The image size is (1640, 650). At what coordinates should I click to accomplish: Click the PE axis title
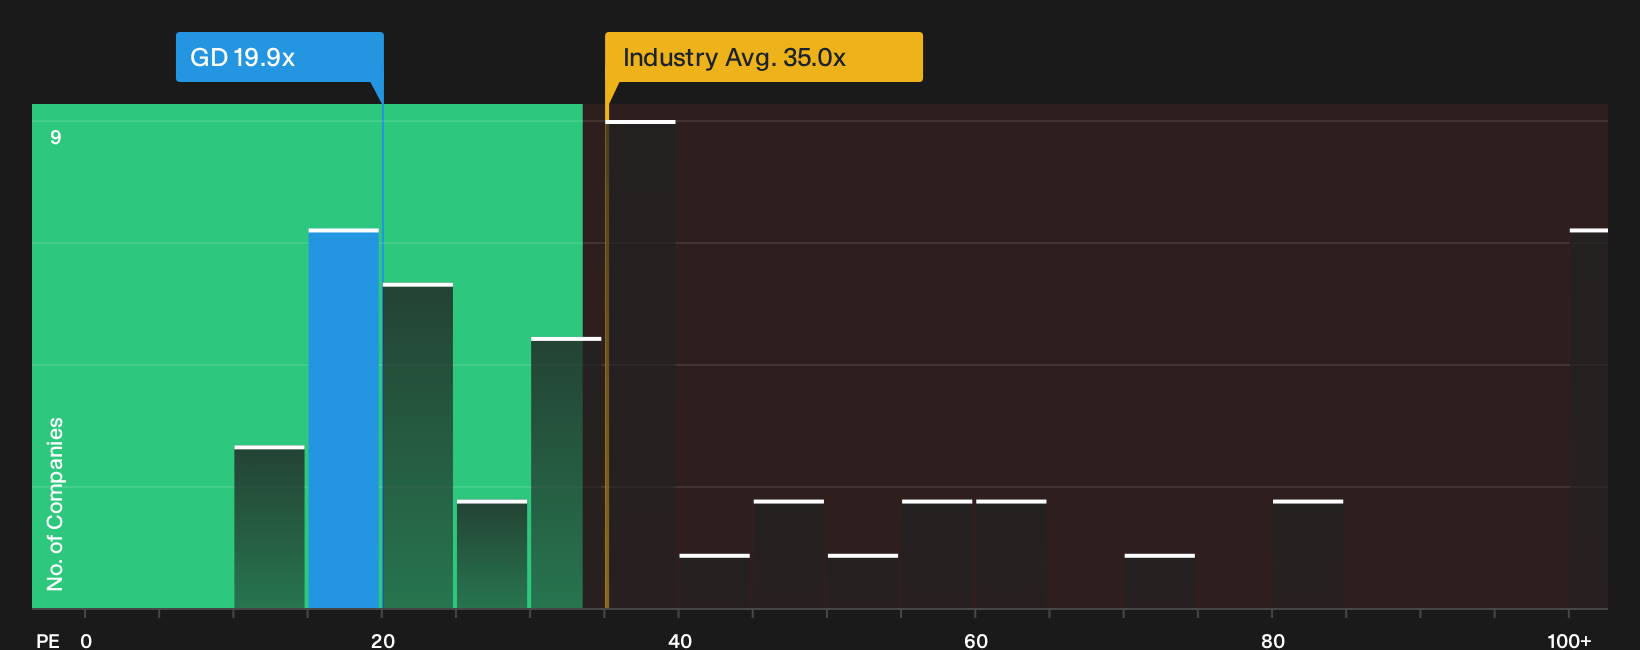click(48, 640)
